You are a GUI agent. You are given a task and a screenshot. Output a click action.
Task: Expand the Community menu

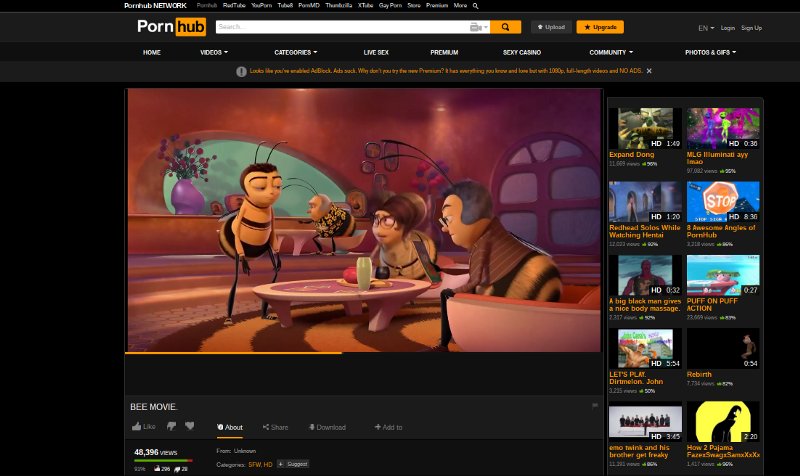tap(610, 51)
